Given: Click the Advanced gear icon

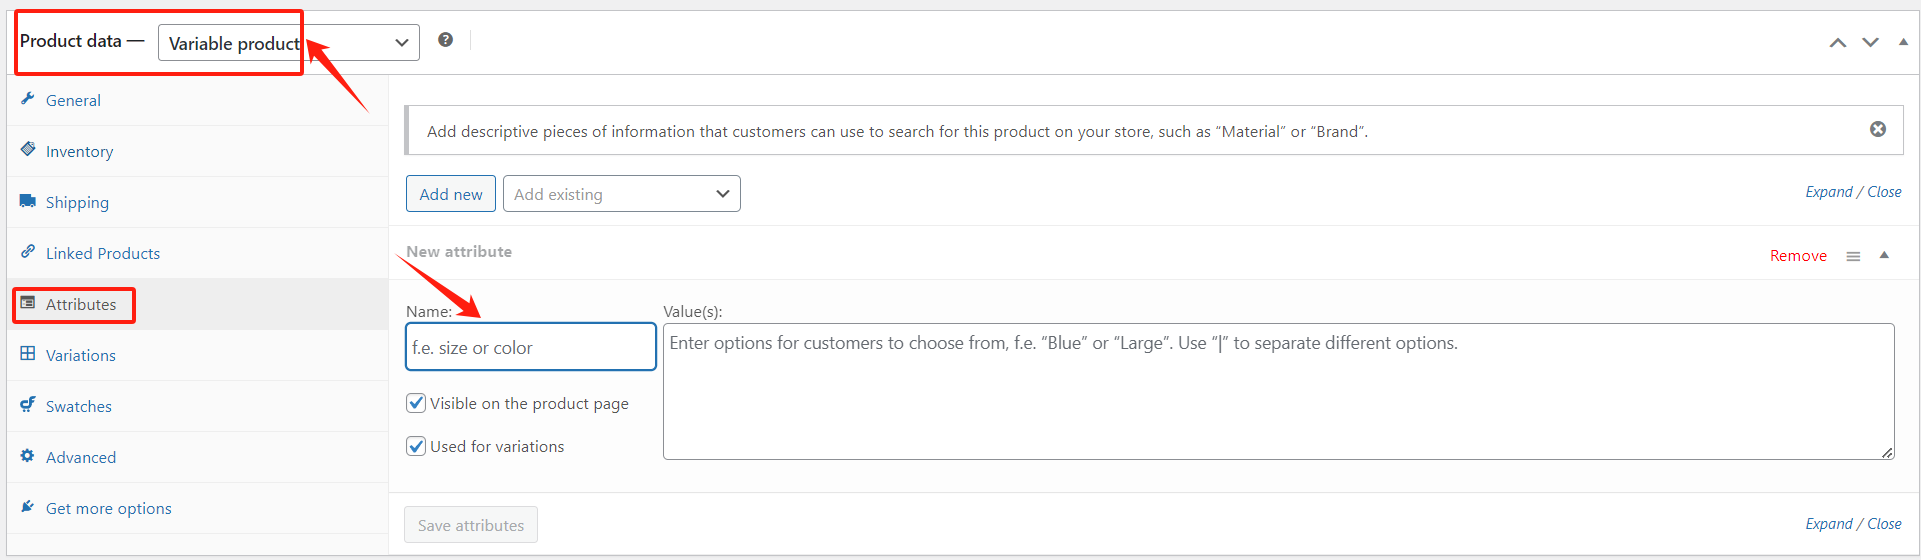Looking at the screenshot, I should (28, 456).
